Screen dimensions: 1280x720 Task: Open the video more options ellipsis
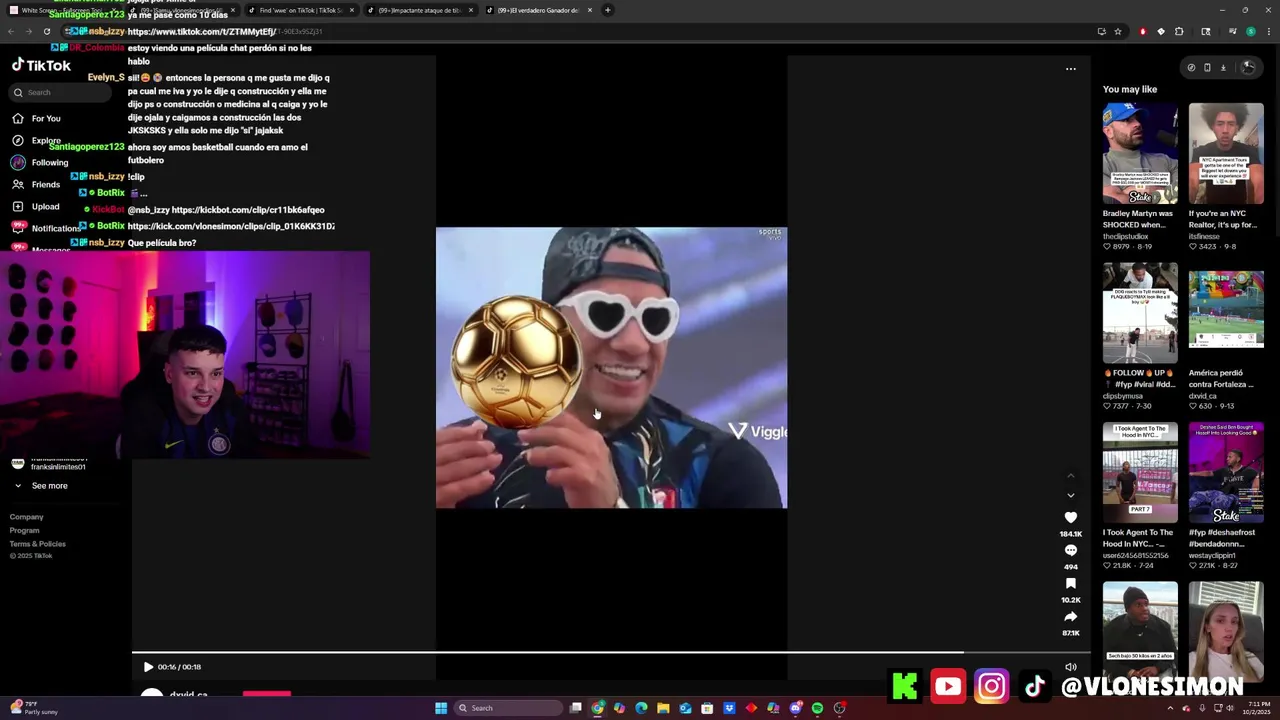(1071, 69)
